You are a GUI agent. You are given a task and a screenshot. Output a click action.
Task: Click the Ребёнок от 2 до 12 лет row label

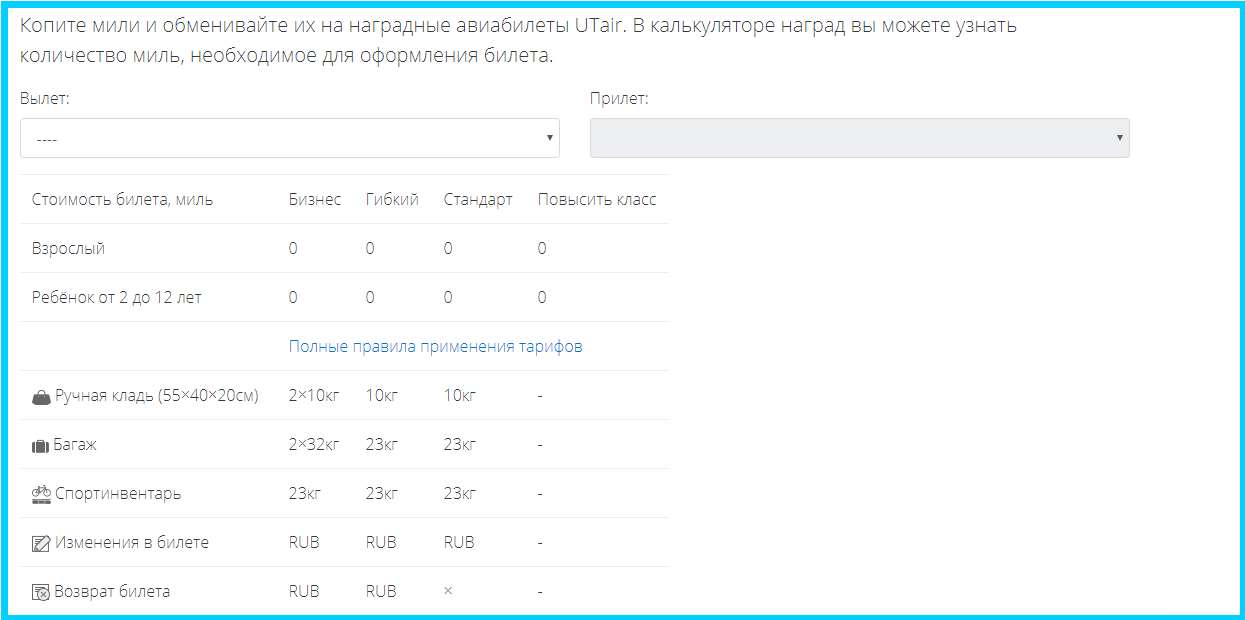(x=116, y=298)
